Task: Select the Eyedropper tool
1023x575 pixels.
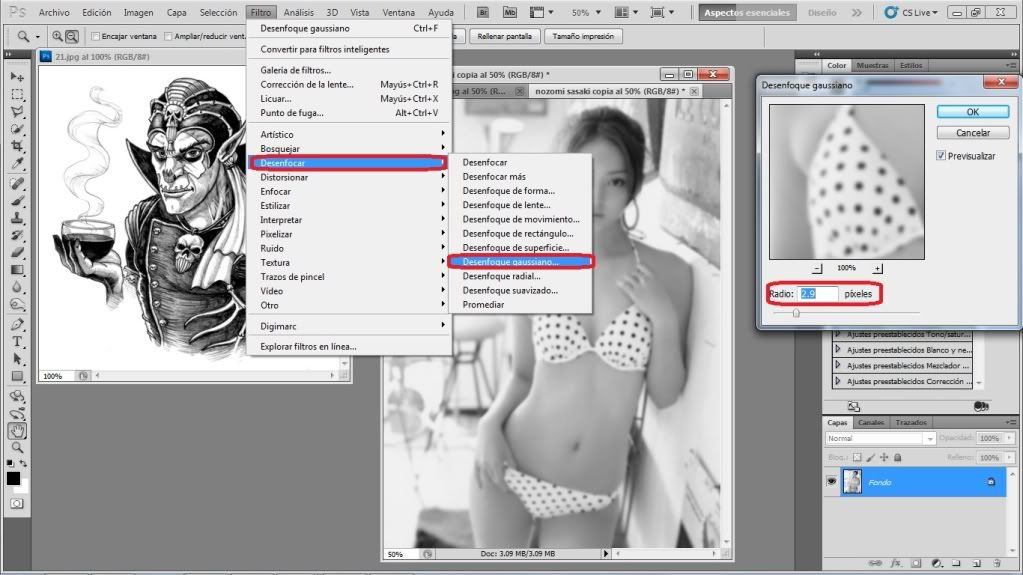Action: pyautogui.click(x=17, y=164)
